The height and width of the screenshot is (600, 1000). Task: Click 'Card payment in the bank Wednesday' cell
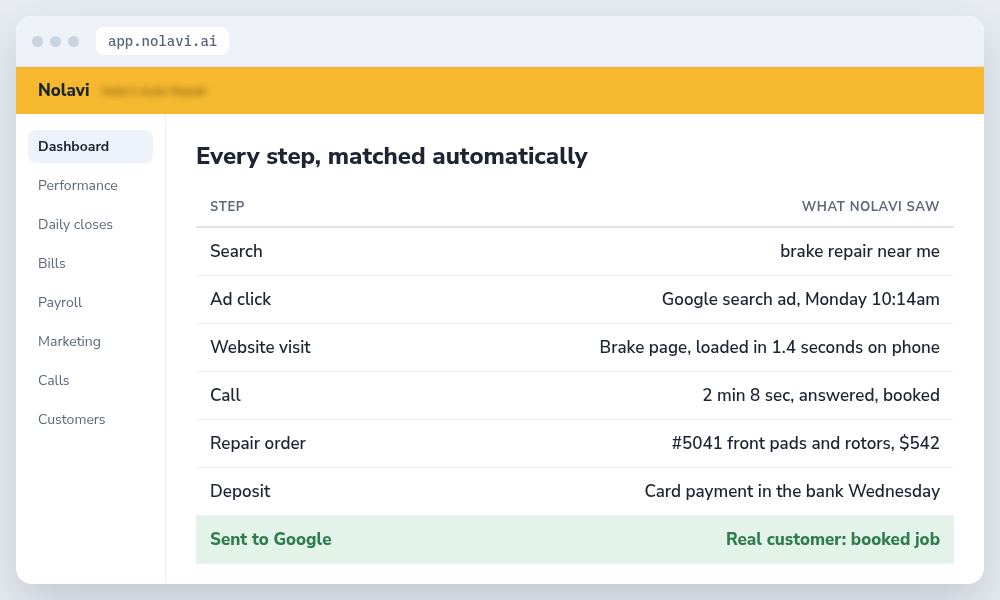(x=792, y=491)
